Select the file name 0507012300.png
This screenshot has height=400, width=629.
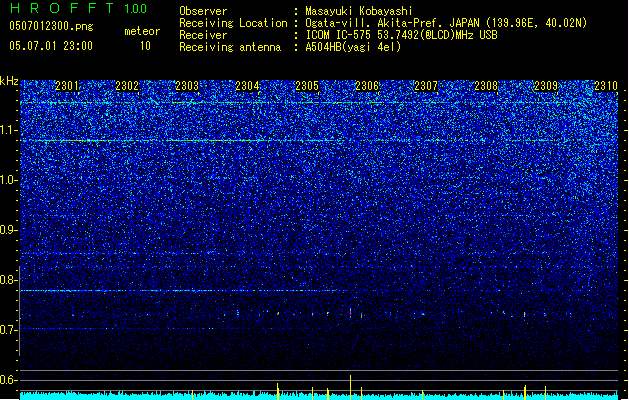point(51,26)
